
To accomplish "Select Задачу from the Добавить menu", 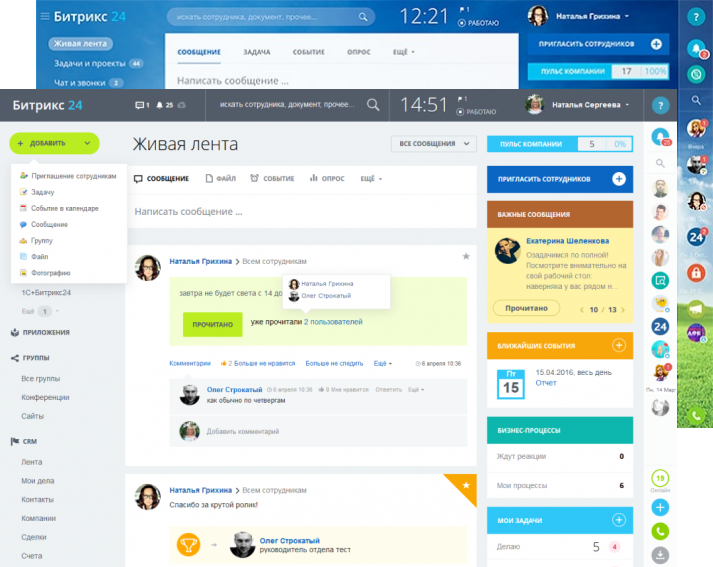I will (43, 192).
